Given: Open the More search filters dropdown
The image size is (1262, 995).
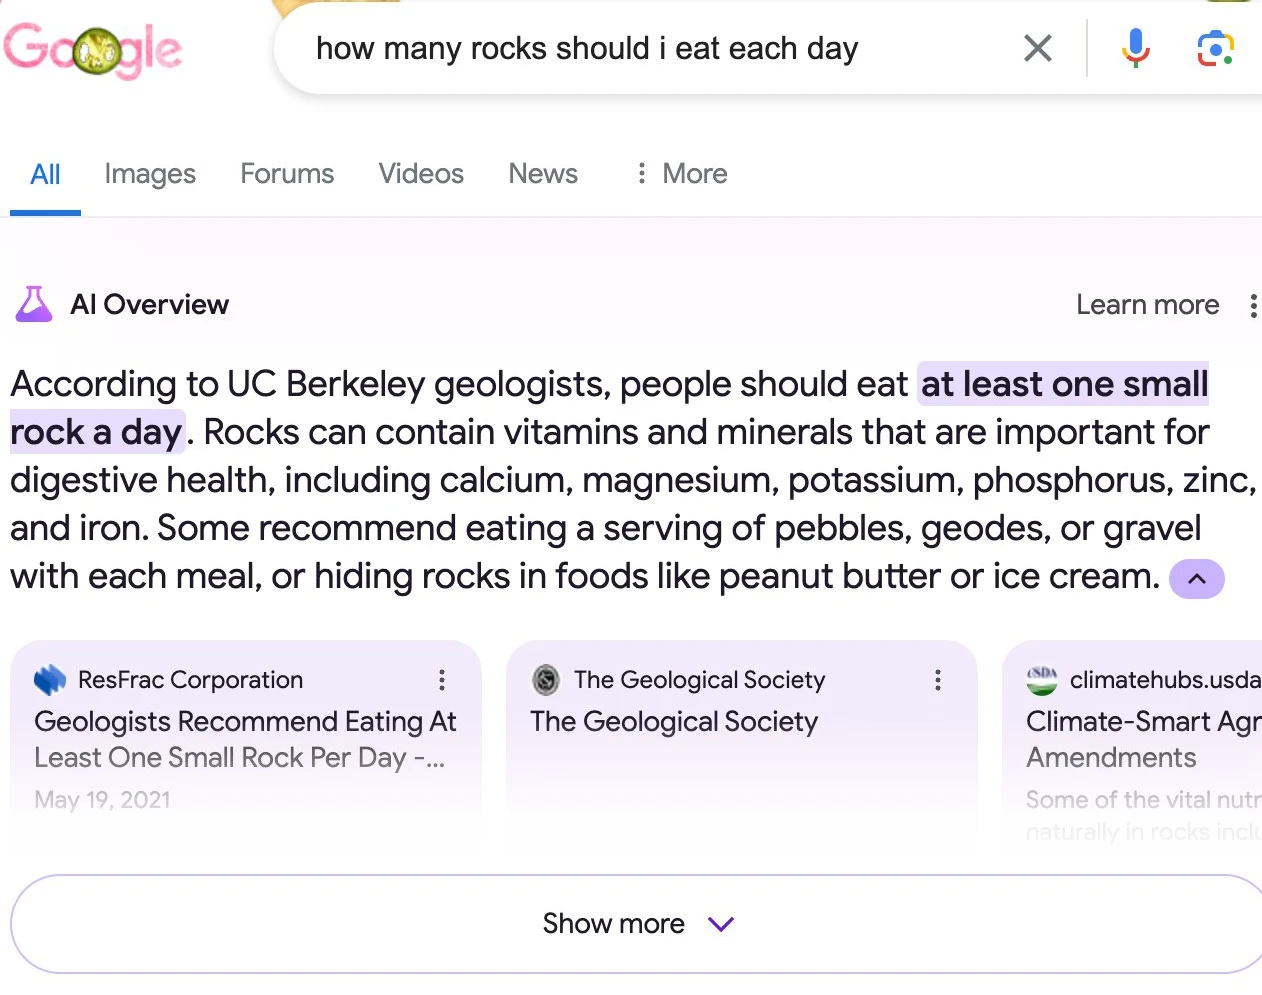Looking at the screenshot, I should (682, 174).
